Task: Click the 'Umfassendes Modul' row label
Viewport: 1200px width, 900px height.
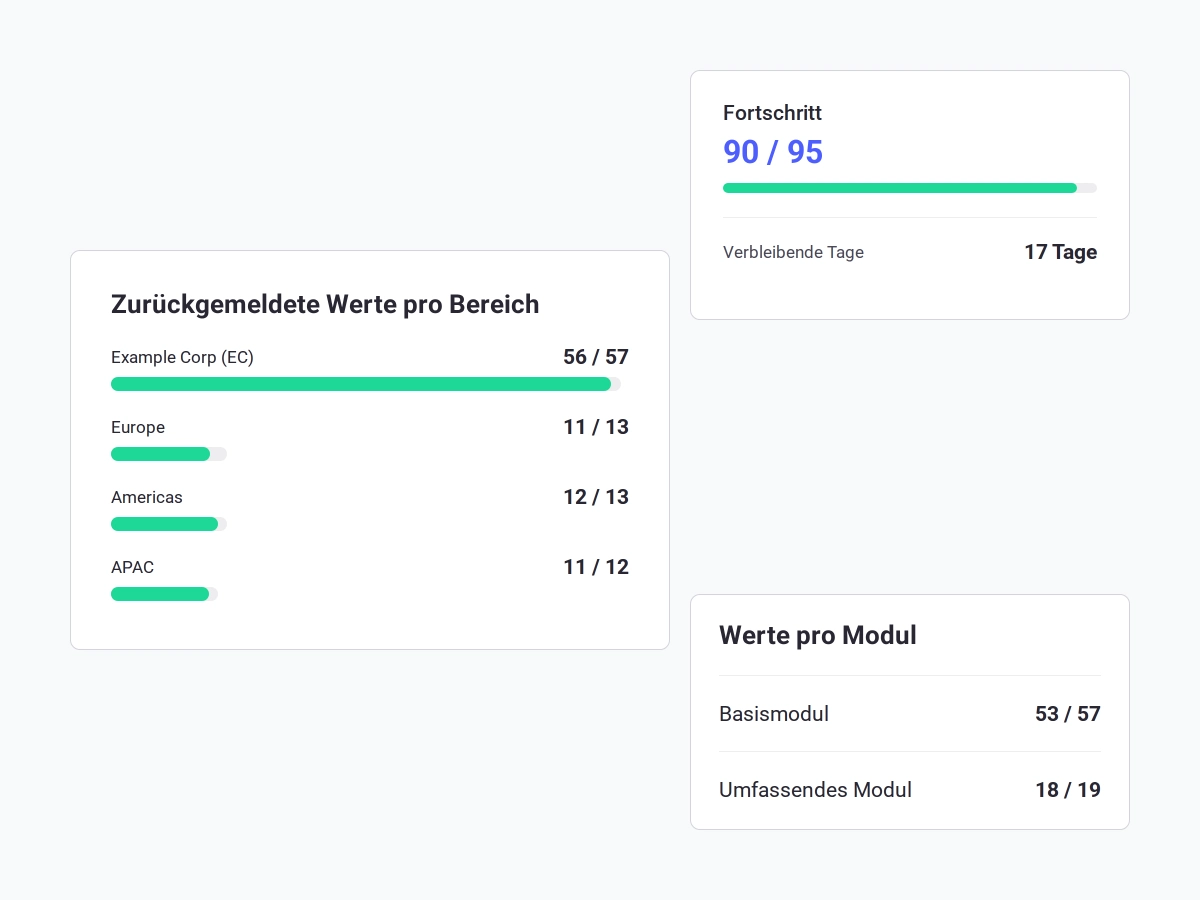Action: 815,790
